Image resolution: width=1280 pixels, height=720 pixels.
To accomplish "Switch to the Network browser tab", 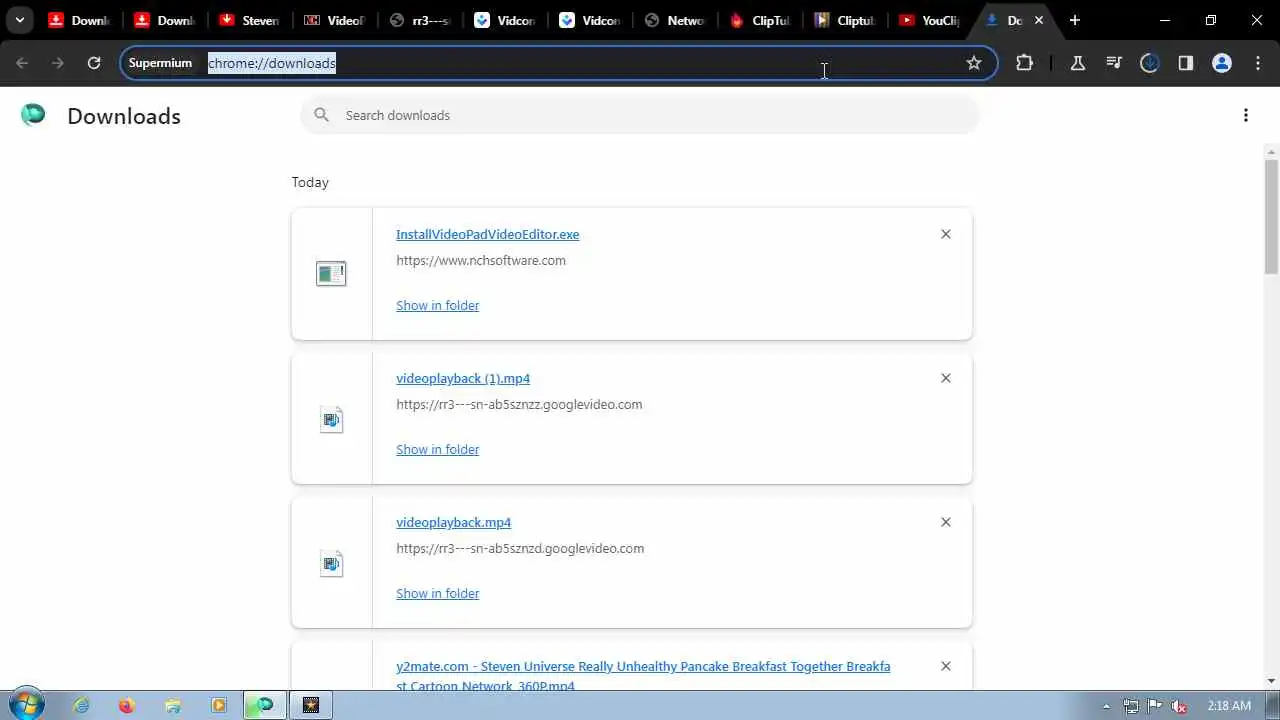I will 675,20.
